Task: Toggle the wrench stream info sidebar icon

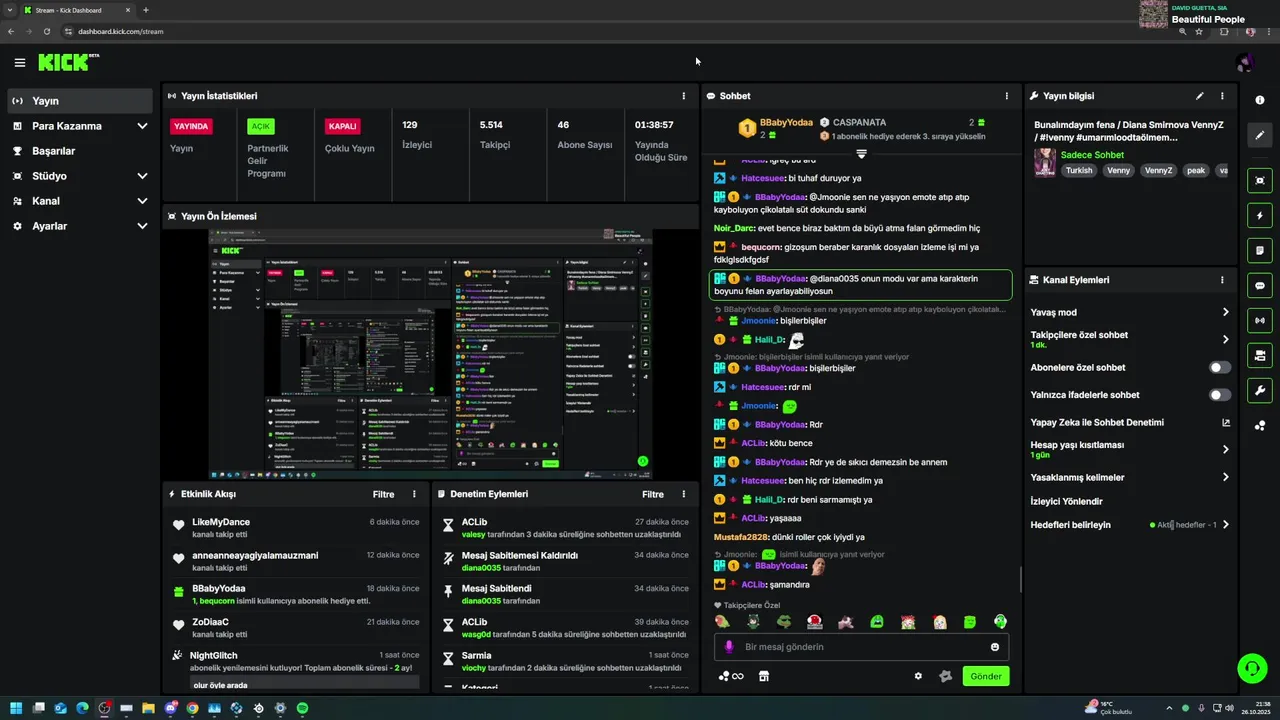Action: click(1260, 390)
